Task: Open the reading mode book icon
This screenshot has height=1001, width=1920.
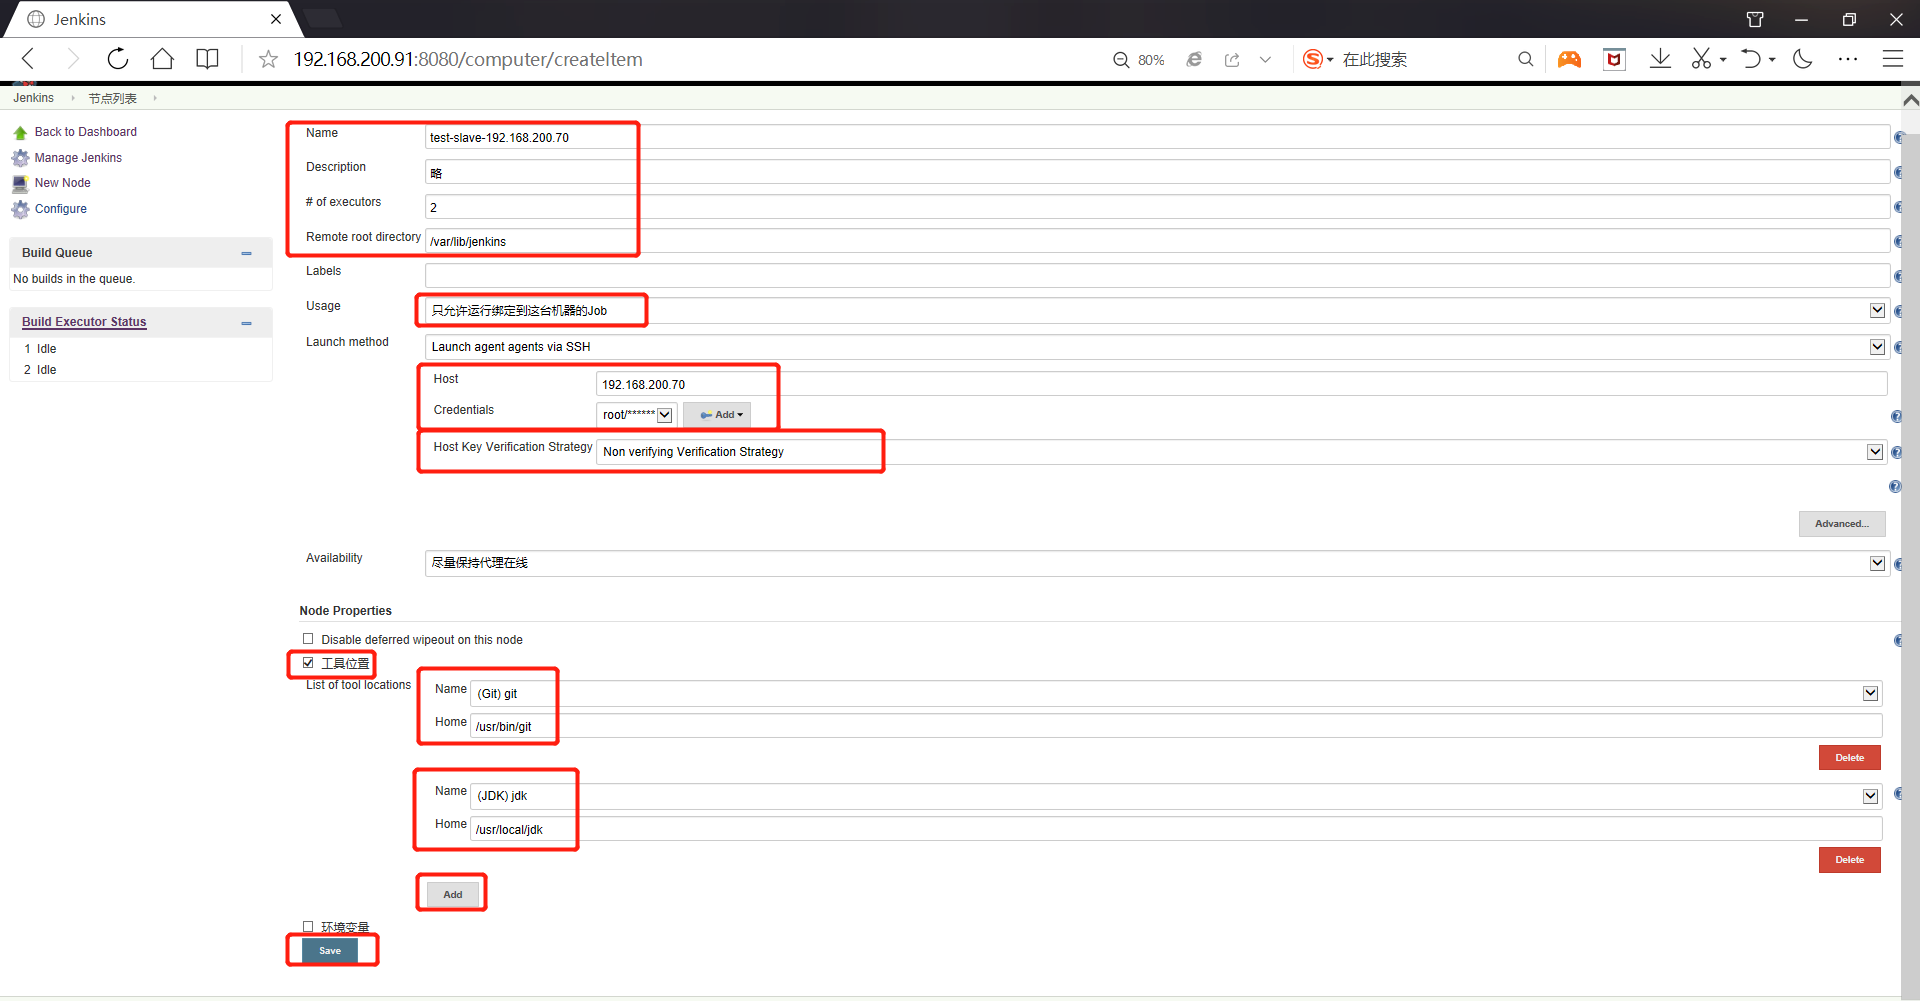Action: tap(207, 59)
